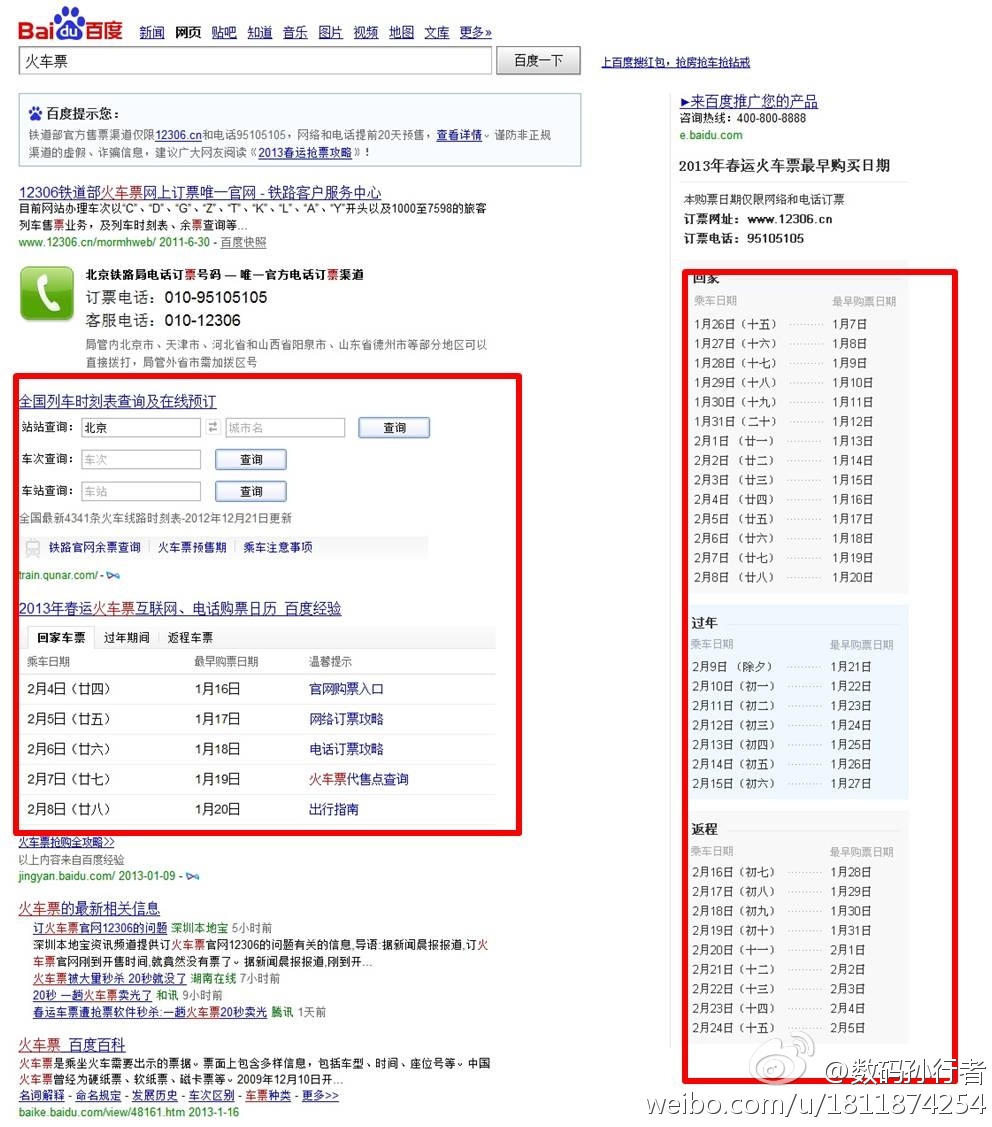Viewport: 992px width, 1127px height.
Task: Open the 官网购票入口 link
Action: pyautogui.click(x=346, y=689)
